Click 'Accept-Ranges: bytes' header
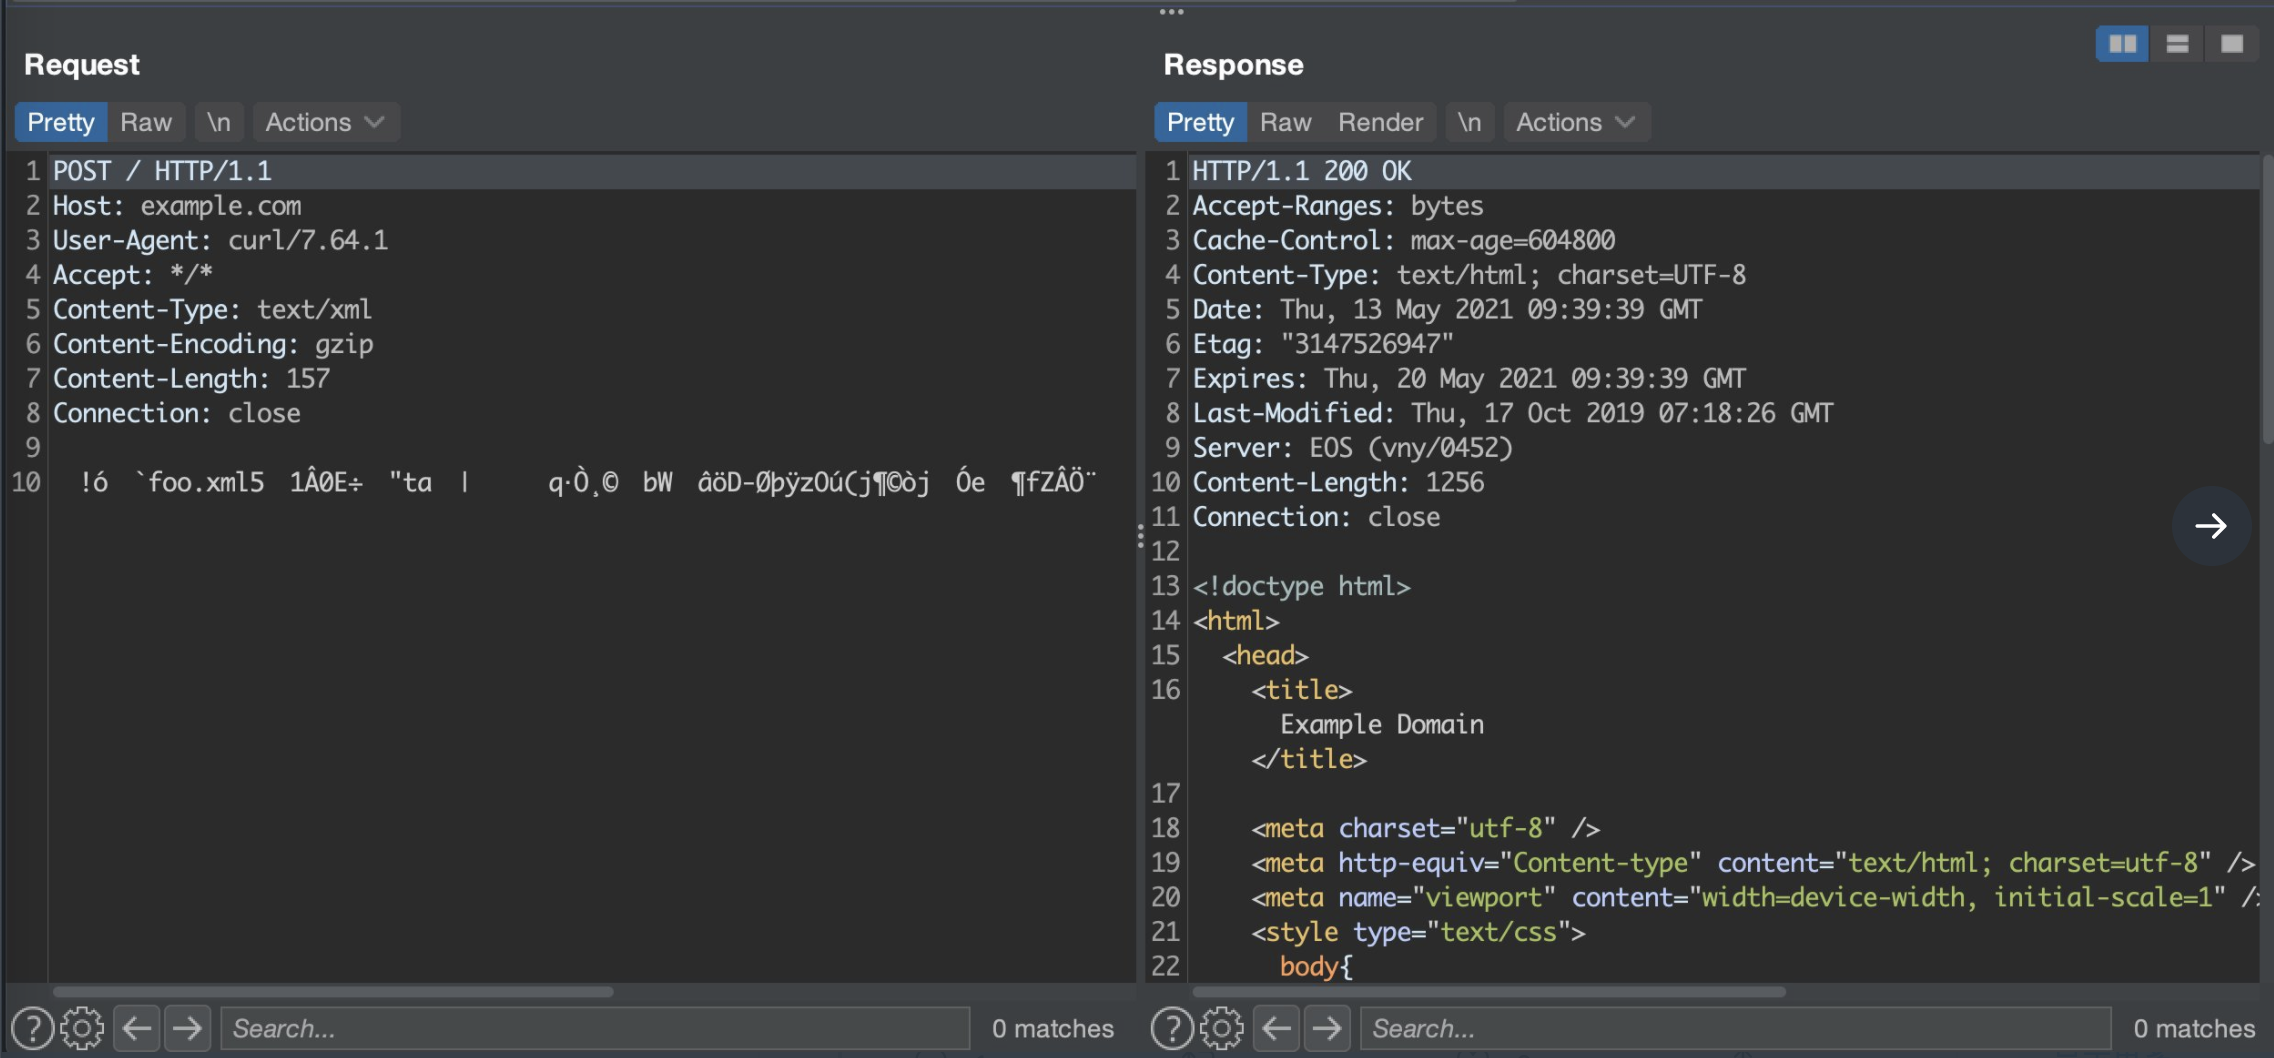 (x=1338, y=206)
